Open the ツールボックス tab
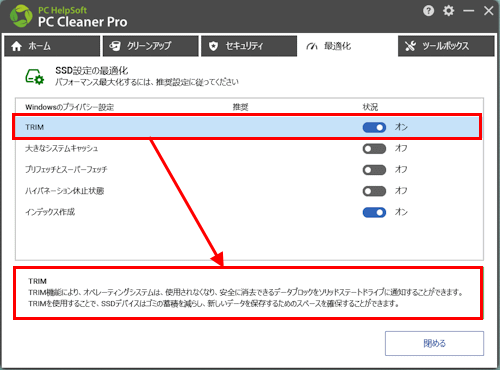The height and width of the screenshot is (370, 500). point(446,46)
